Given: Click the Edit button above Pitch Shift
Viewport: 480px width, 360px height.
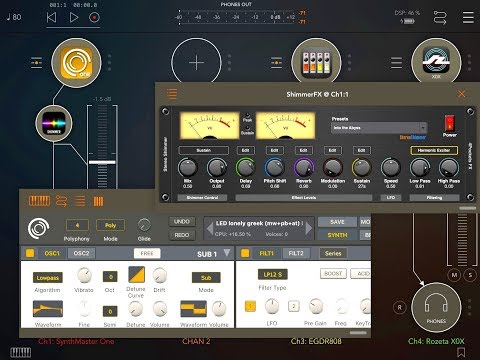Looking at the screenshot, I should (274, 150).
